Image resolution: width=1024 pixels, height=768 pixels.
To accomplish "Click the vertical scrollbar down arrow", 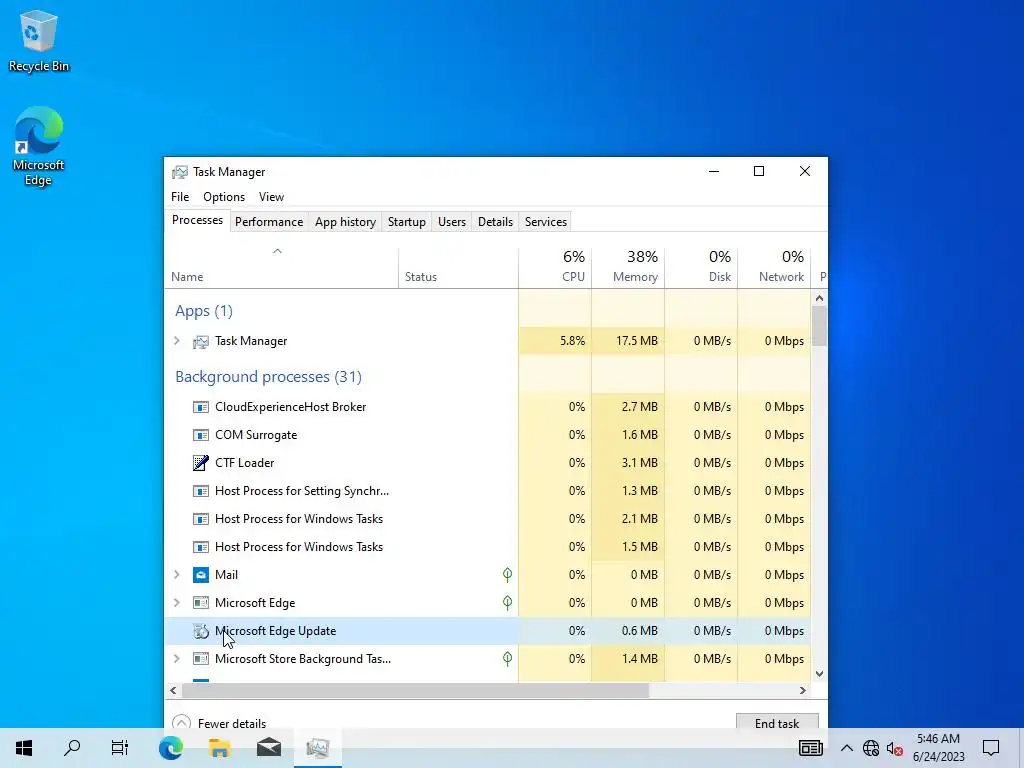I will point(820,674).
